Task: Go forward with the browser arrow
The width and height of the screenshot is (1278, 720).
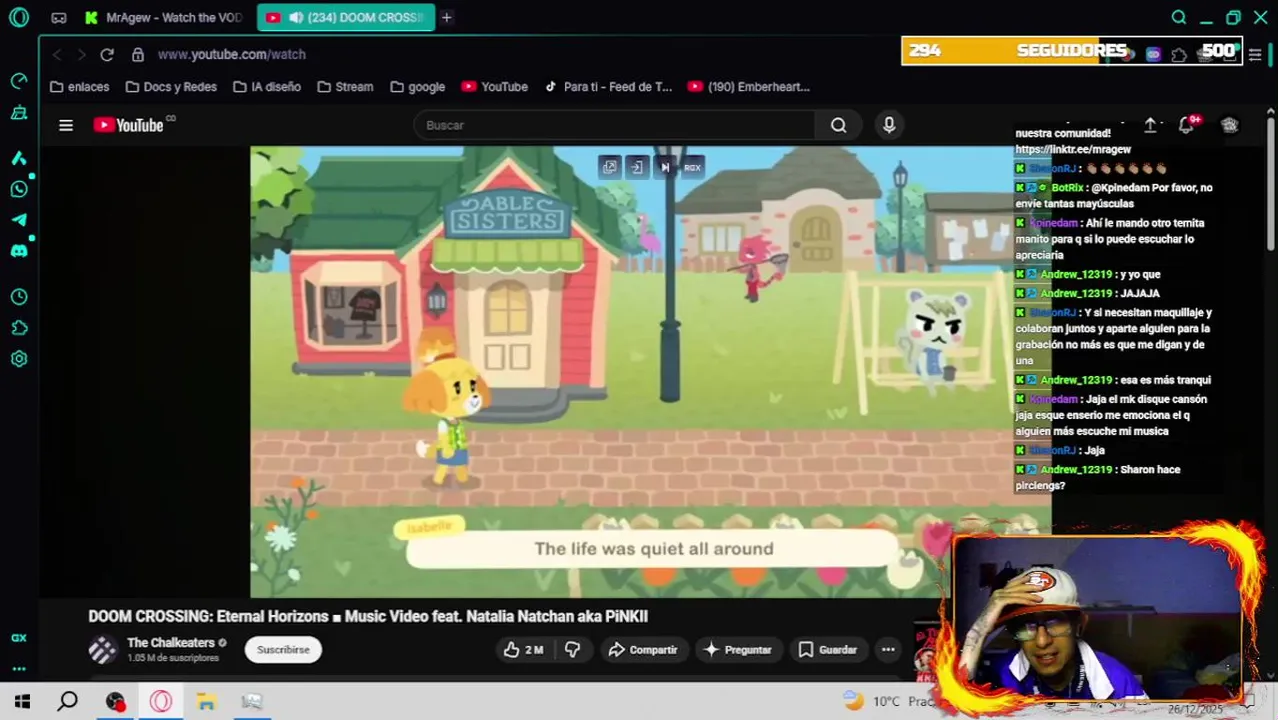Action: 81,54
